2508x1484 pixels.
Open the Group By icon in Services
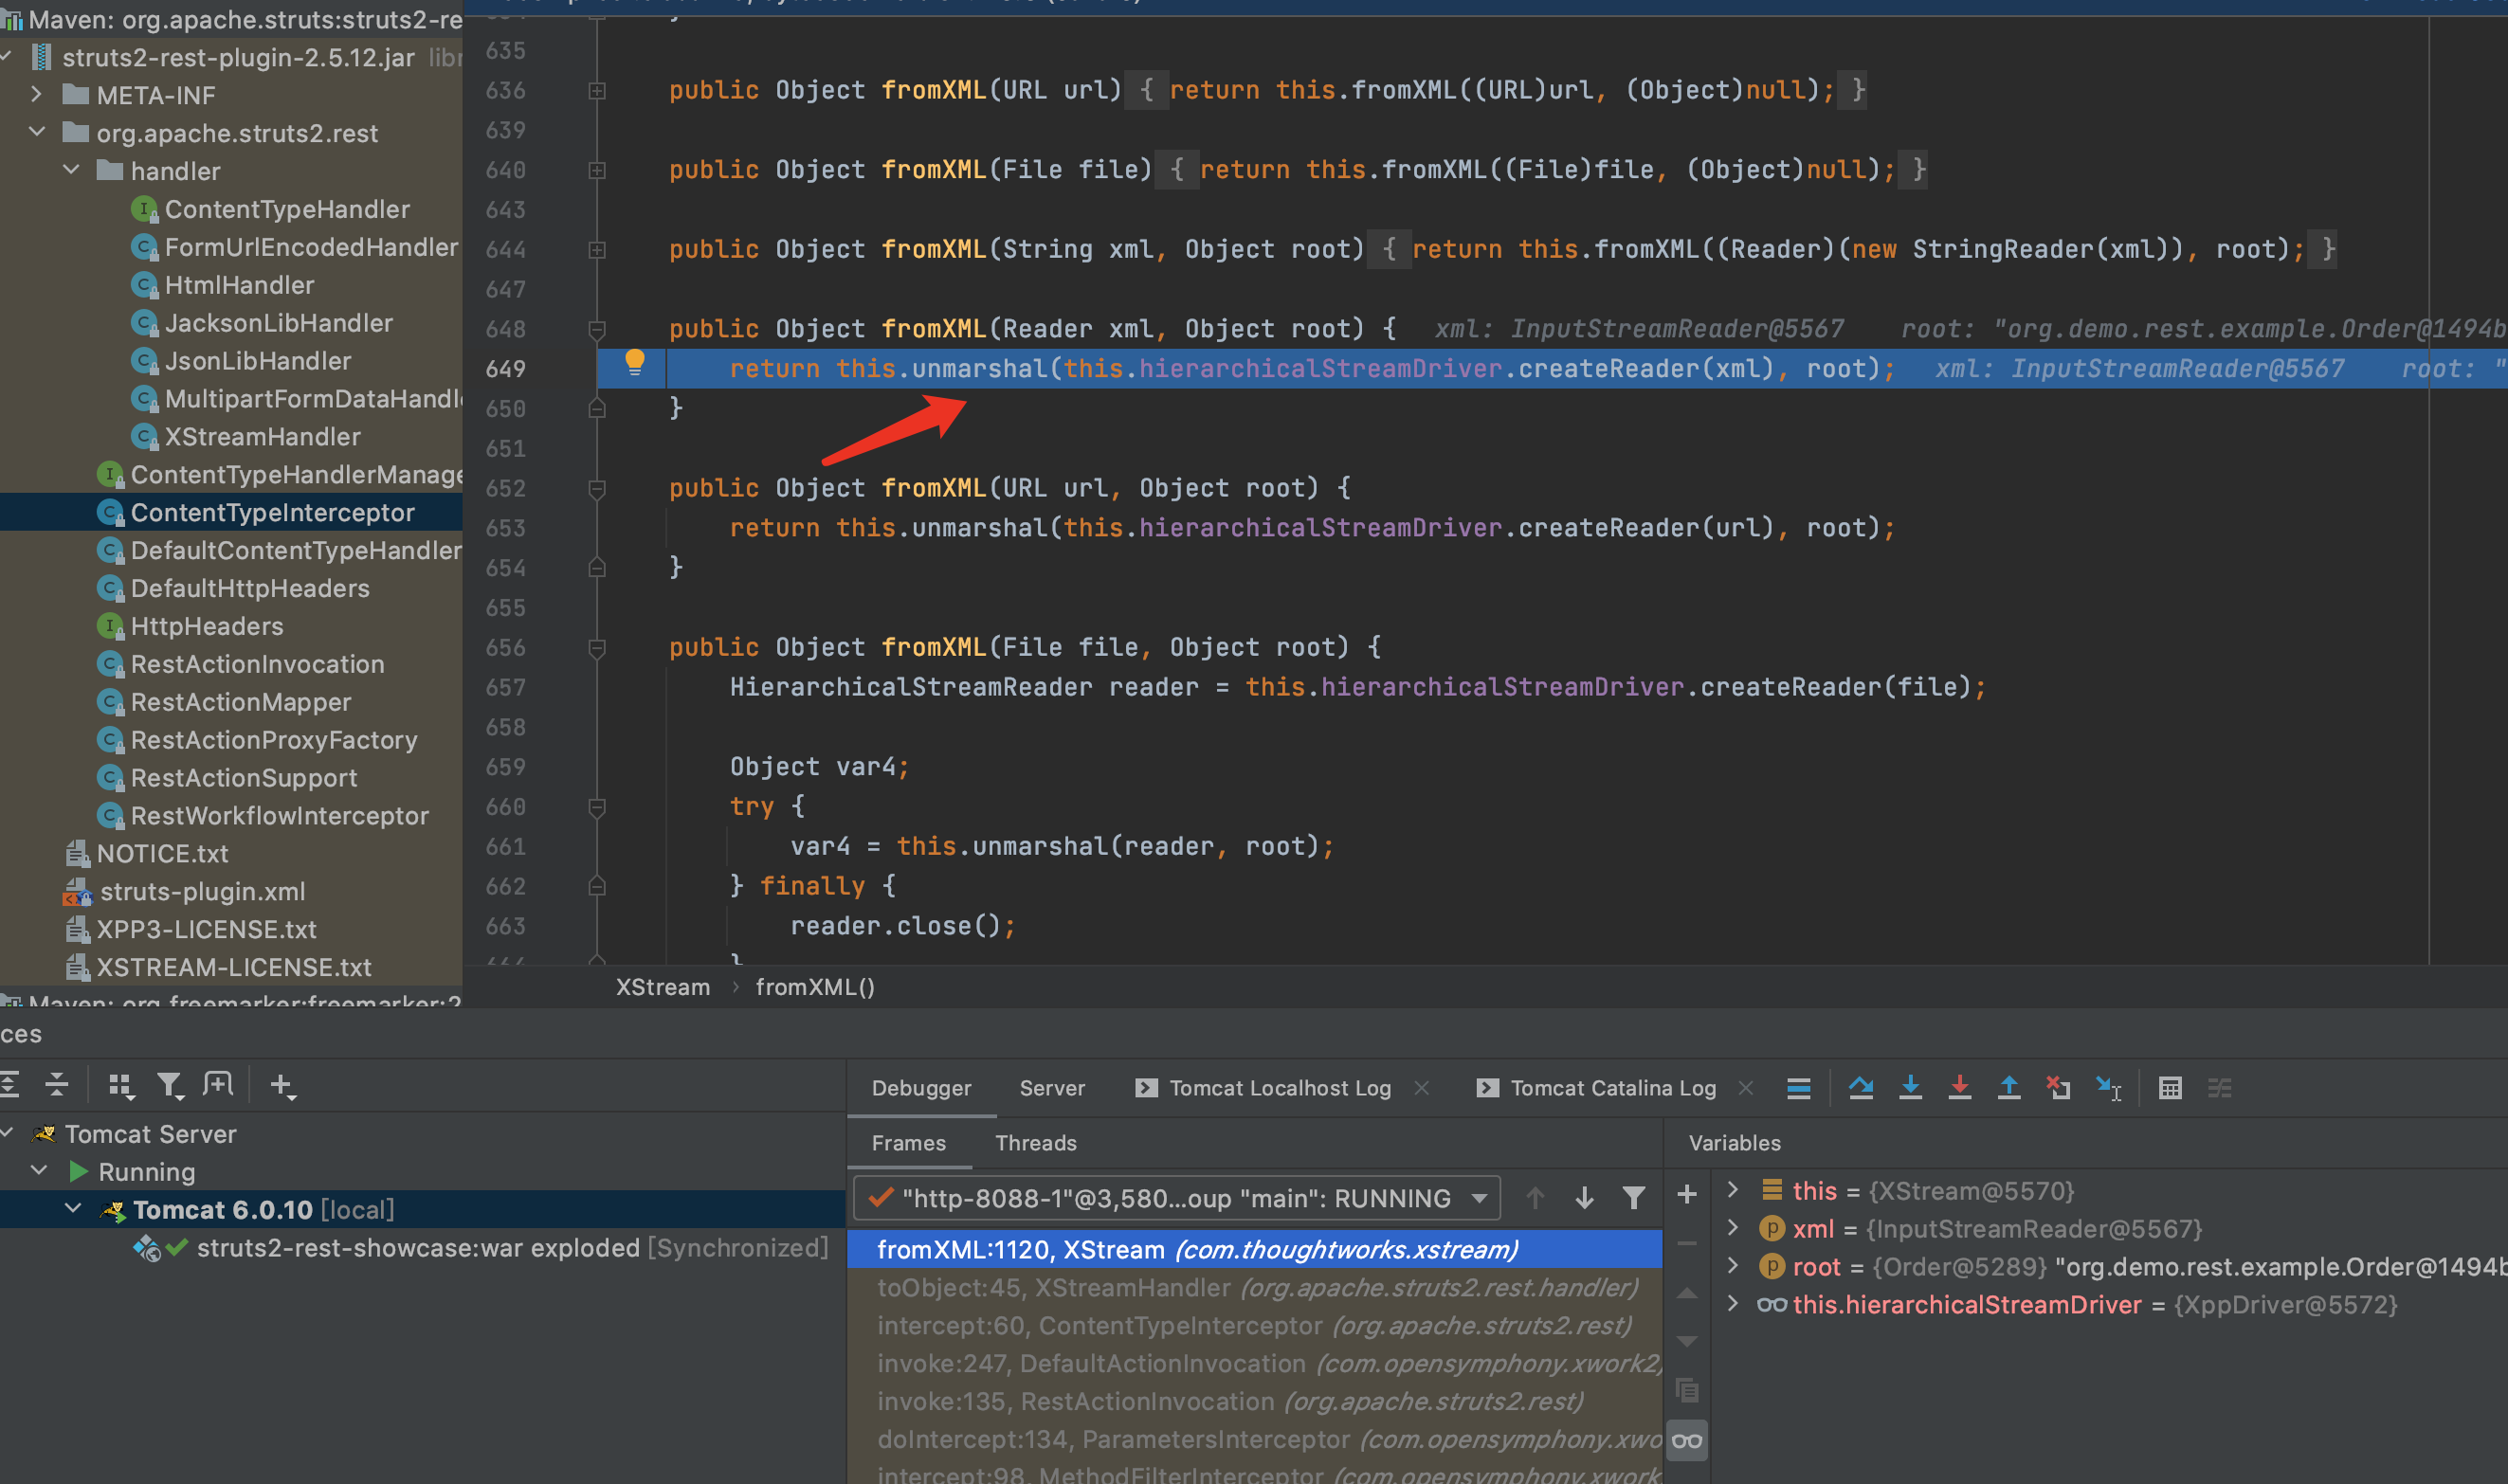point(121,1086)
